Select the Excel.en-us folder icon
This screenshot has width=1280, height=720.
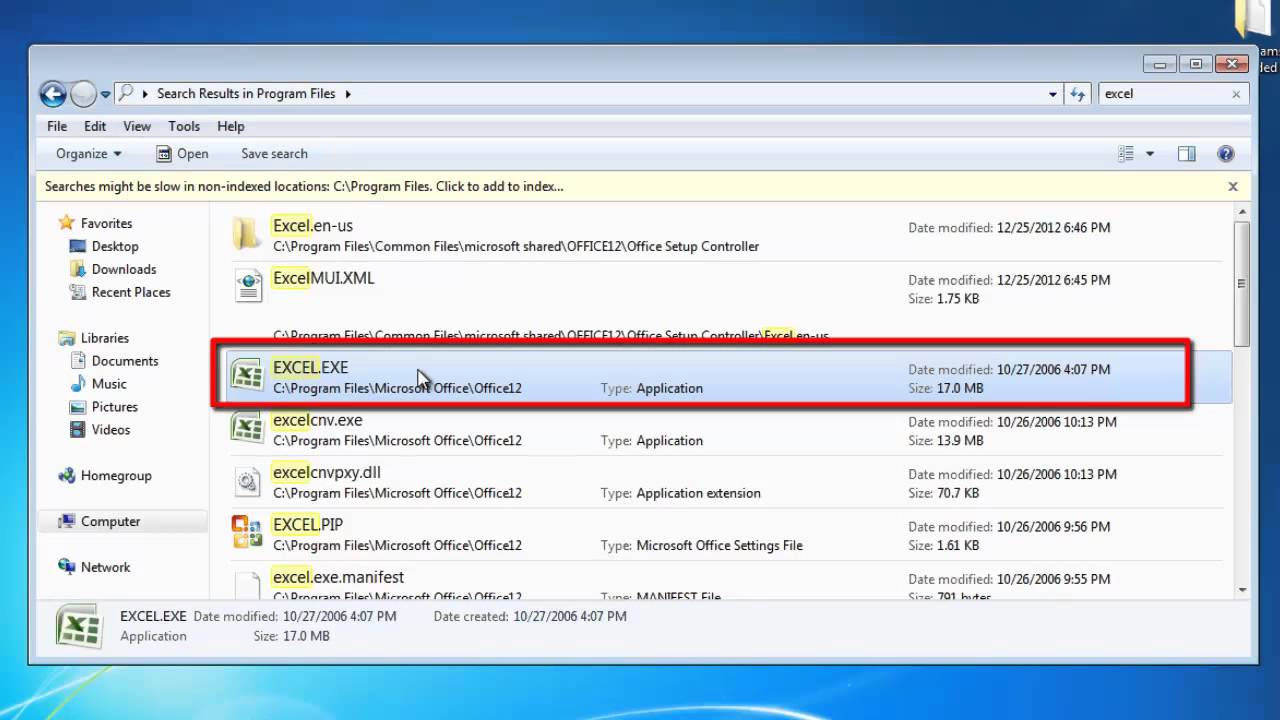click(x=247, y=232)
